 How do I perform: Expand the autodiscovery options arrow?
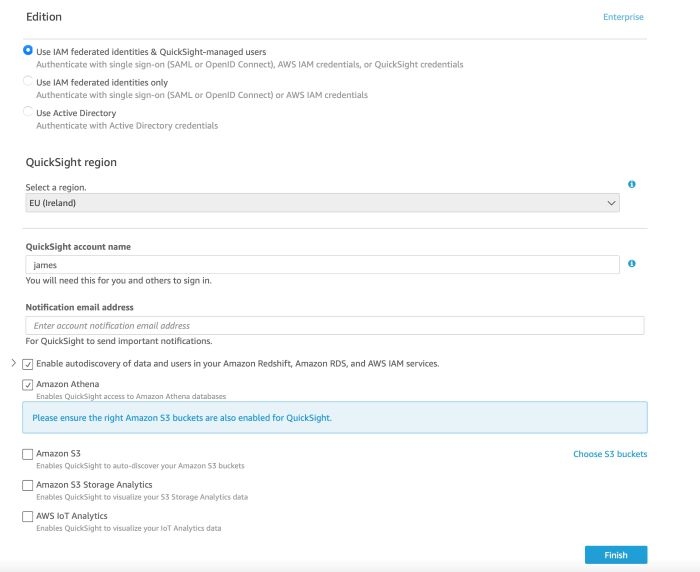pos(13,363)
